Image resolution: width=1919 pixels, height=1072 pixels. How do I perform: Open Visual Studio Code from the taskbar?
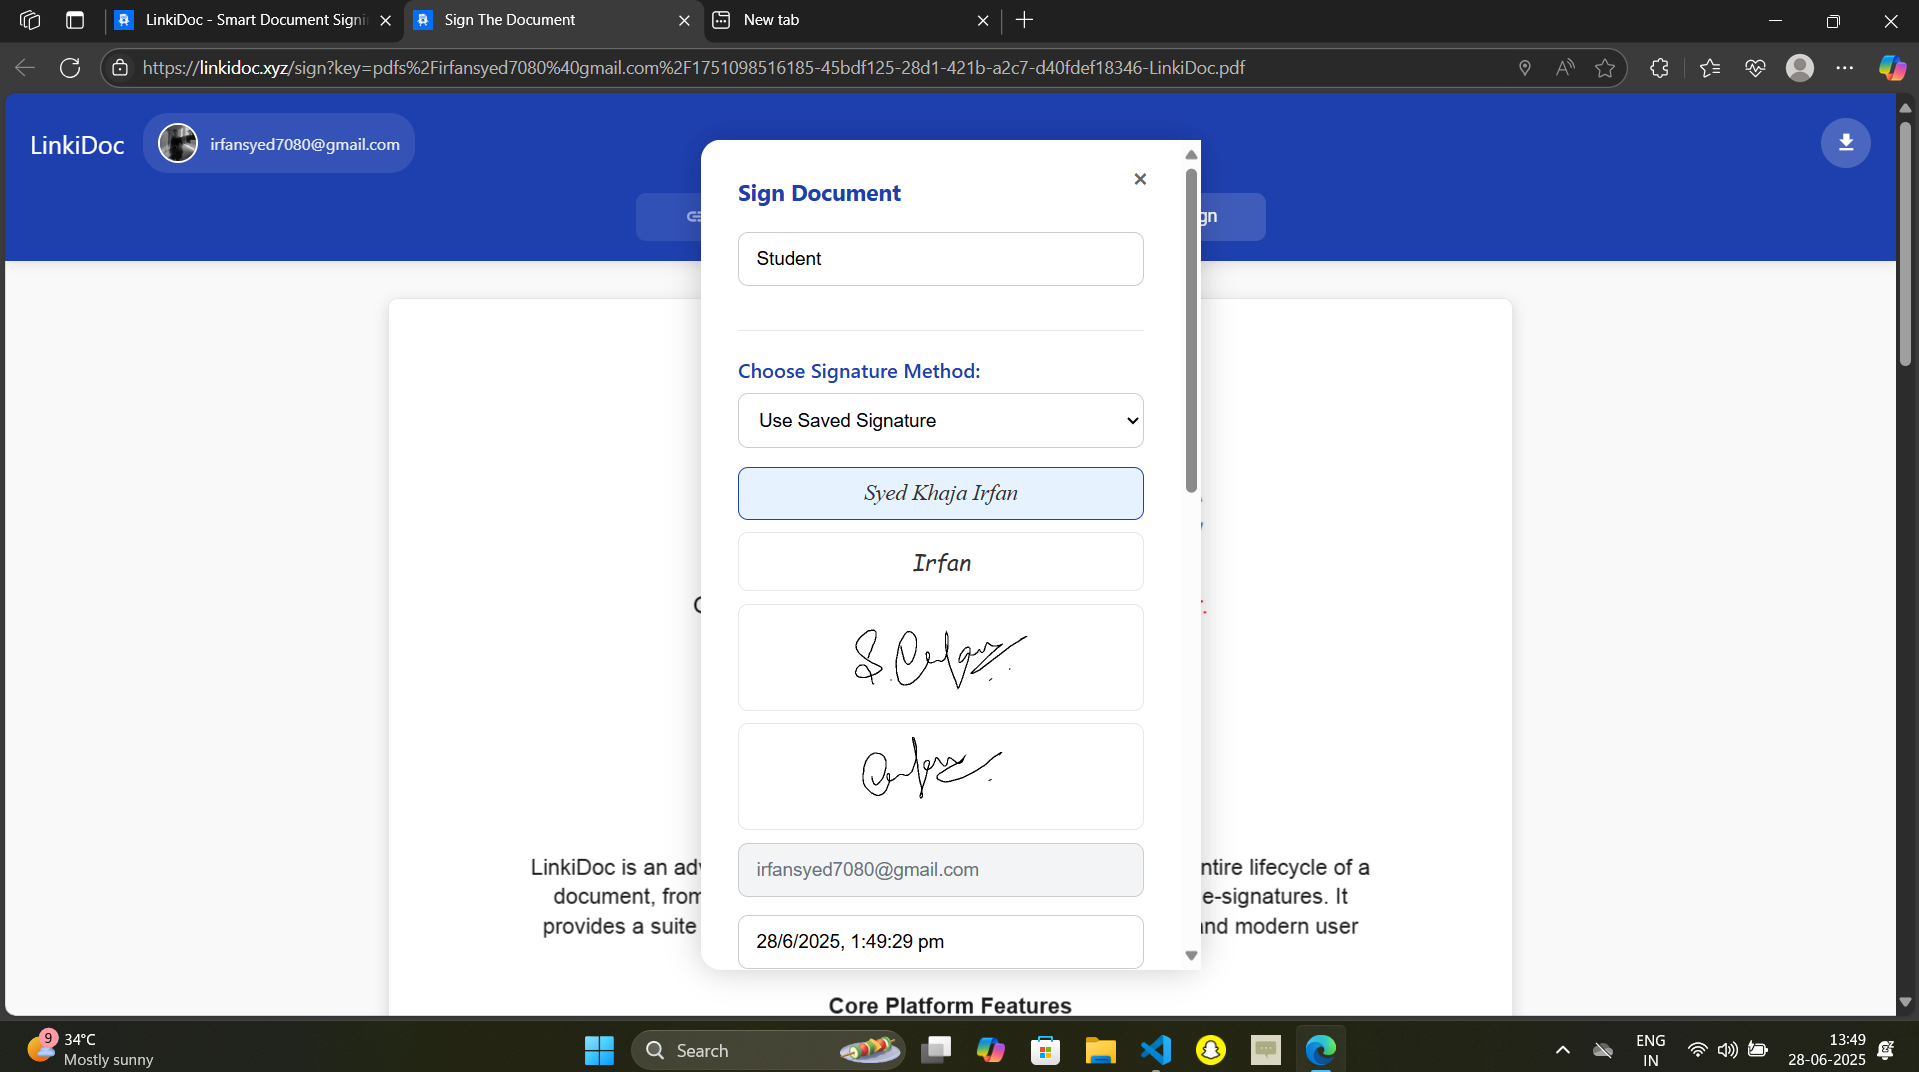[1155, 1050]
